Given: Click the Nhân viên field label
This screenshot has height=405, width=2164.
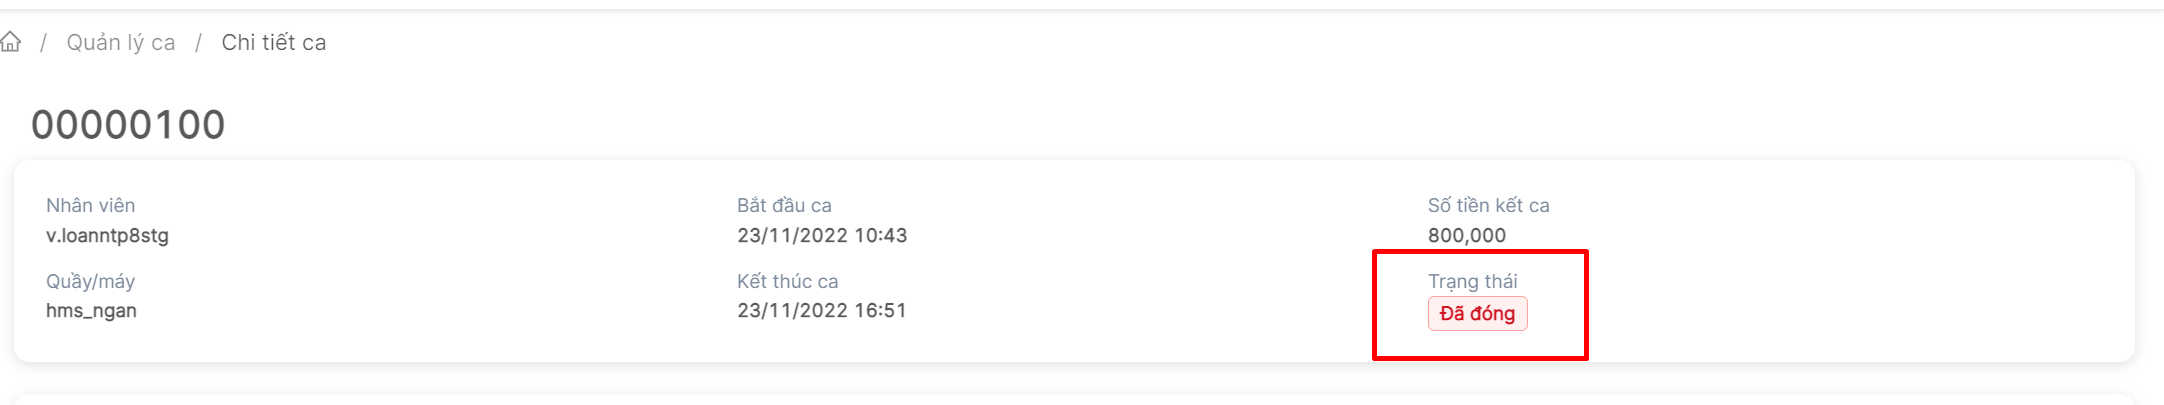Looking at the screenshot, I should pos(90,205).
